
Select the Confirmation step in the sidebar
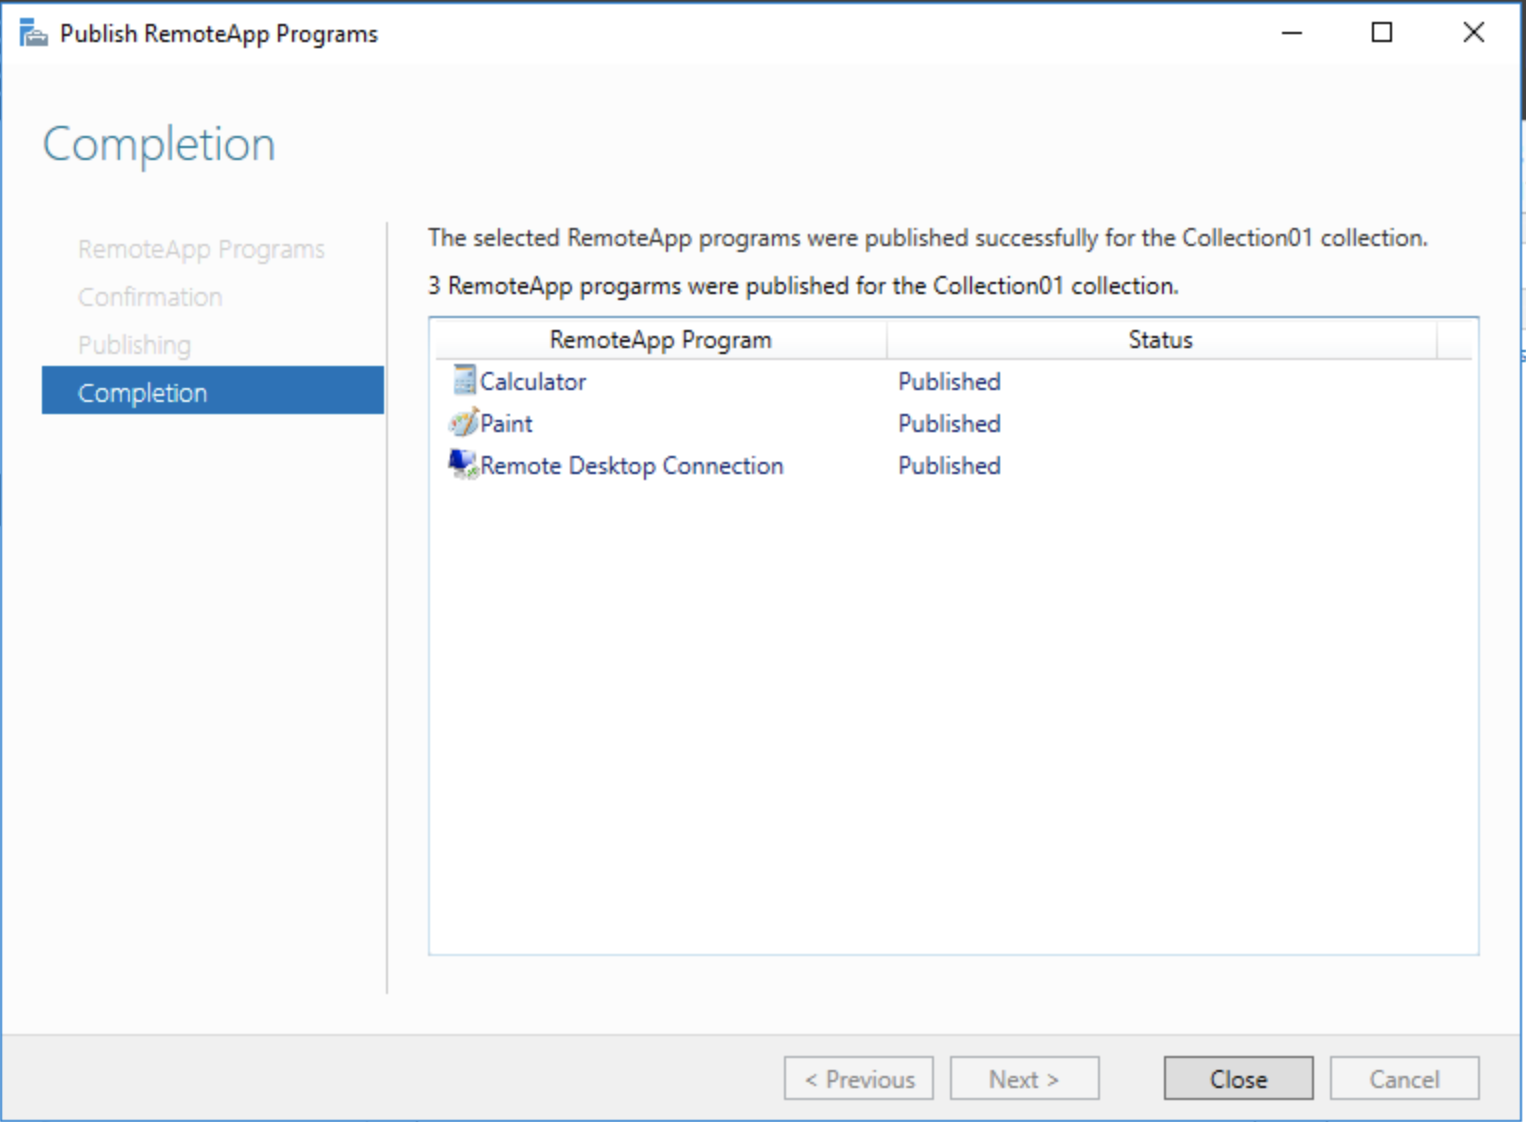[150, 297]
